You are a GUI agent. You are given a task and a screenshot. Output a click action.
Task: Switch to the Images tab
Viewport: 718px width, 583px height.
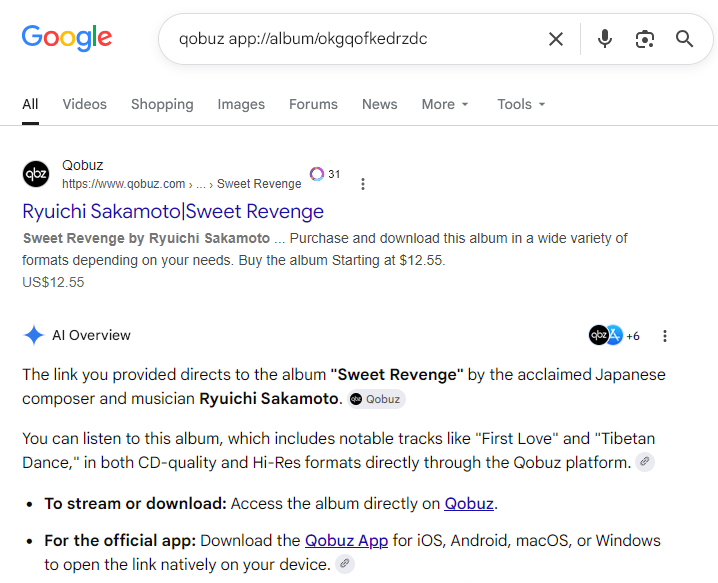pyautogui.click(x=241, y=104)
